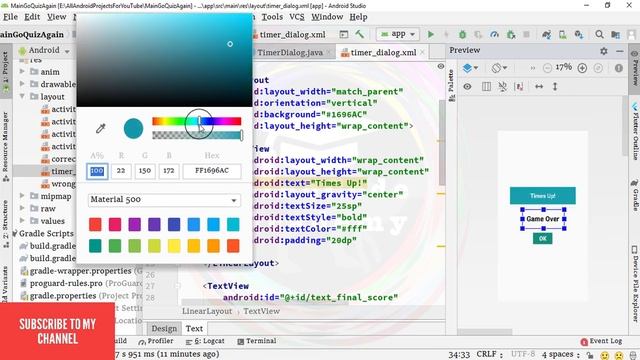Open the File menu
This screenshot has height=360, width=640.
[10, 17]
